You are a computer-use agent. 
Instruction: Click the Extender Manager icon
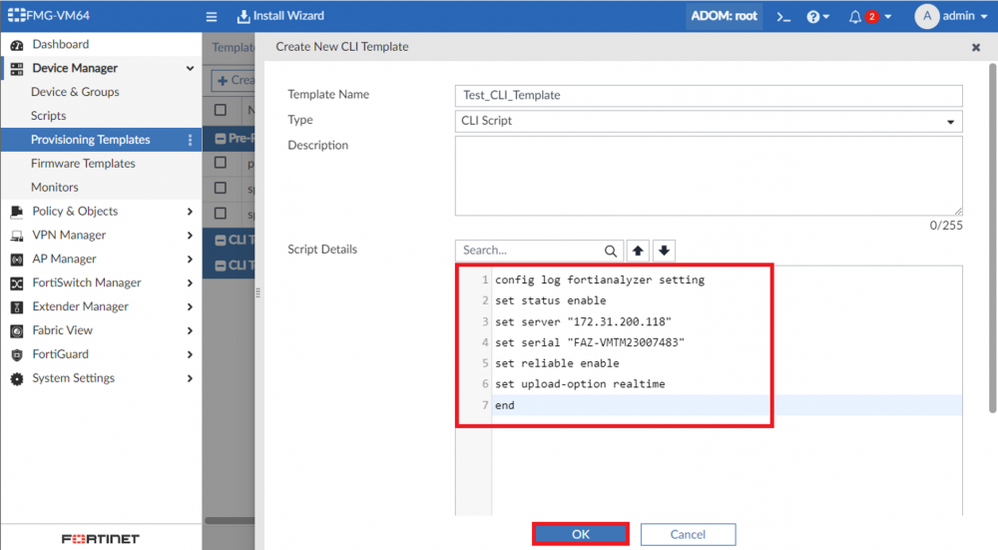pos(17,307)
